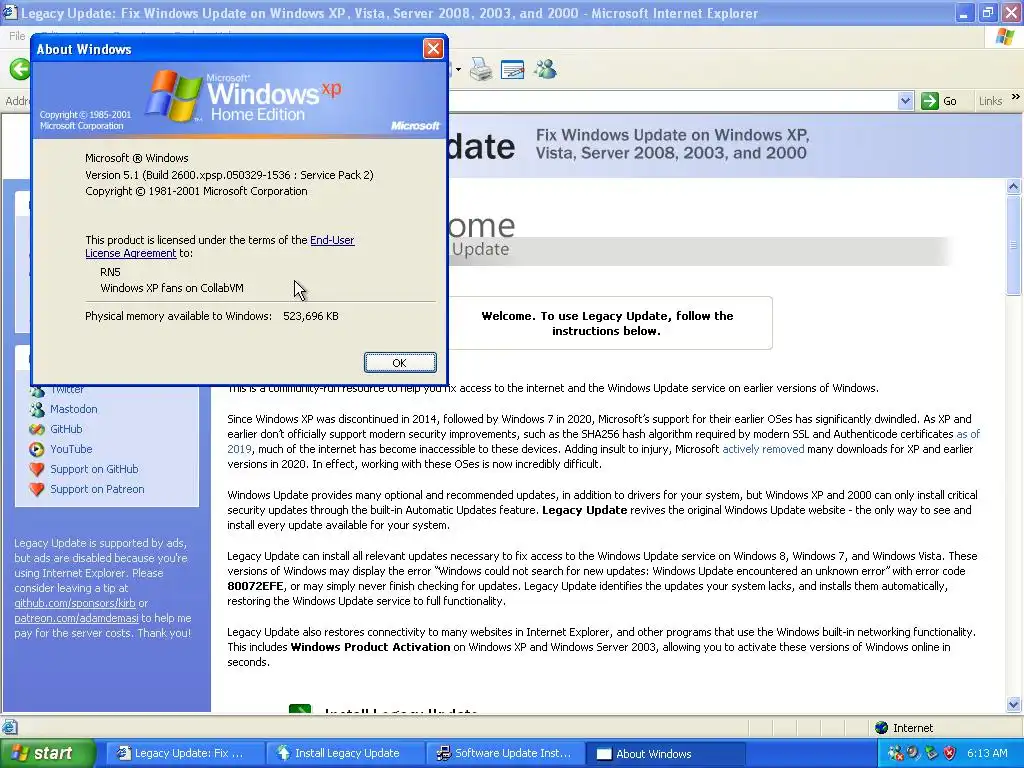Click the second tray icon with disc
Screen dimensions: 1024x768
point(913,754)
